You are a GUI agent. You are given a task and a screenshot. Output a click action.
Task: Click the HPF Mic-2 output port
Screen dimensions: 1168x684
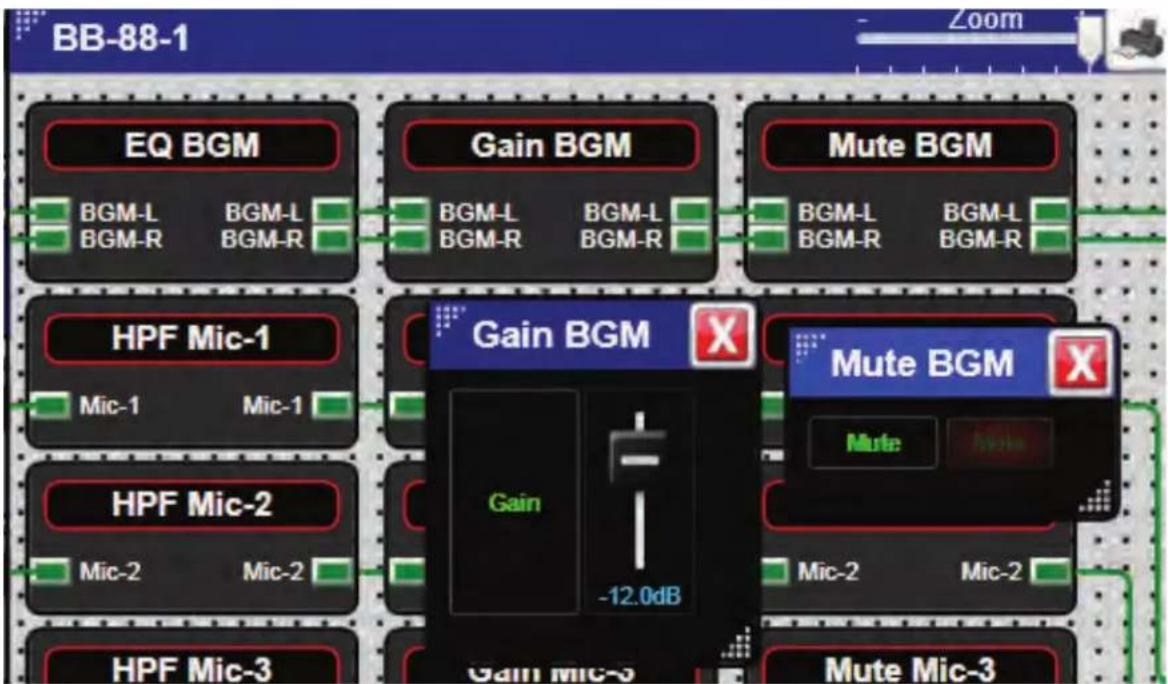pos(332,572)
